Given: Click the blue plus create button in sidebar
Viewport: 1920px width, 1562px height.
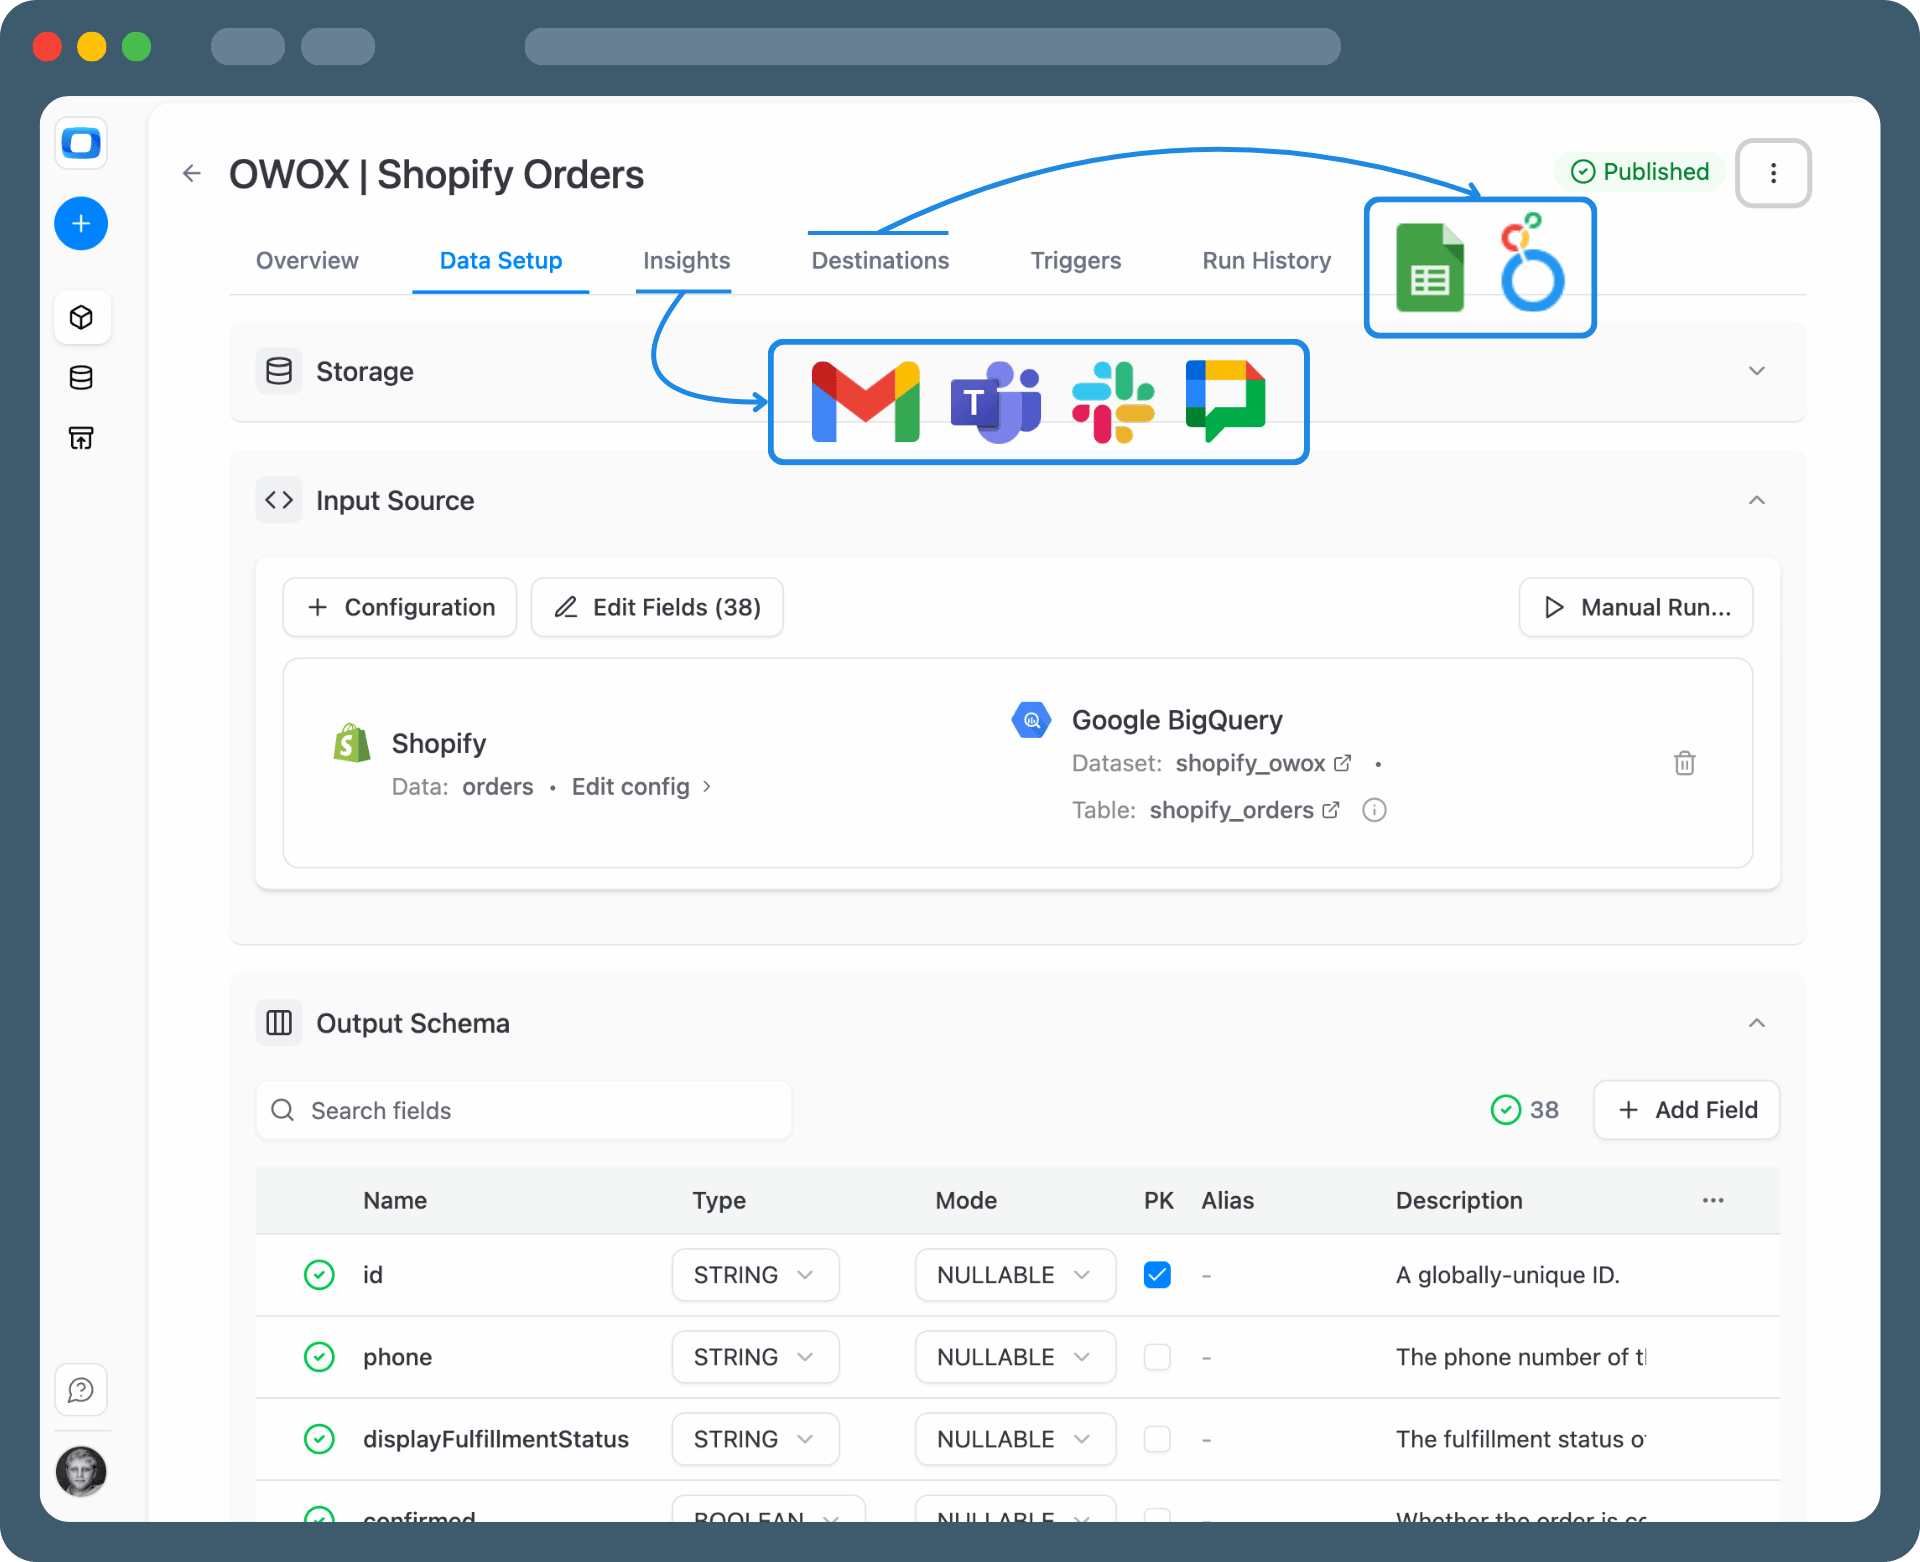Looking at the screenshot, I should pyautogui.click(x=81, y=223).
